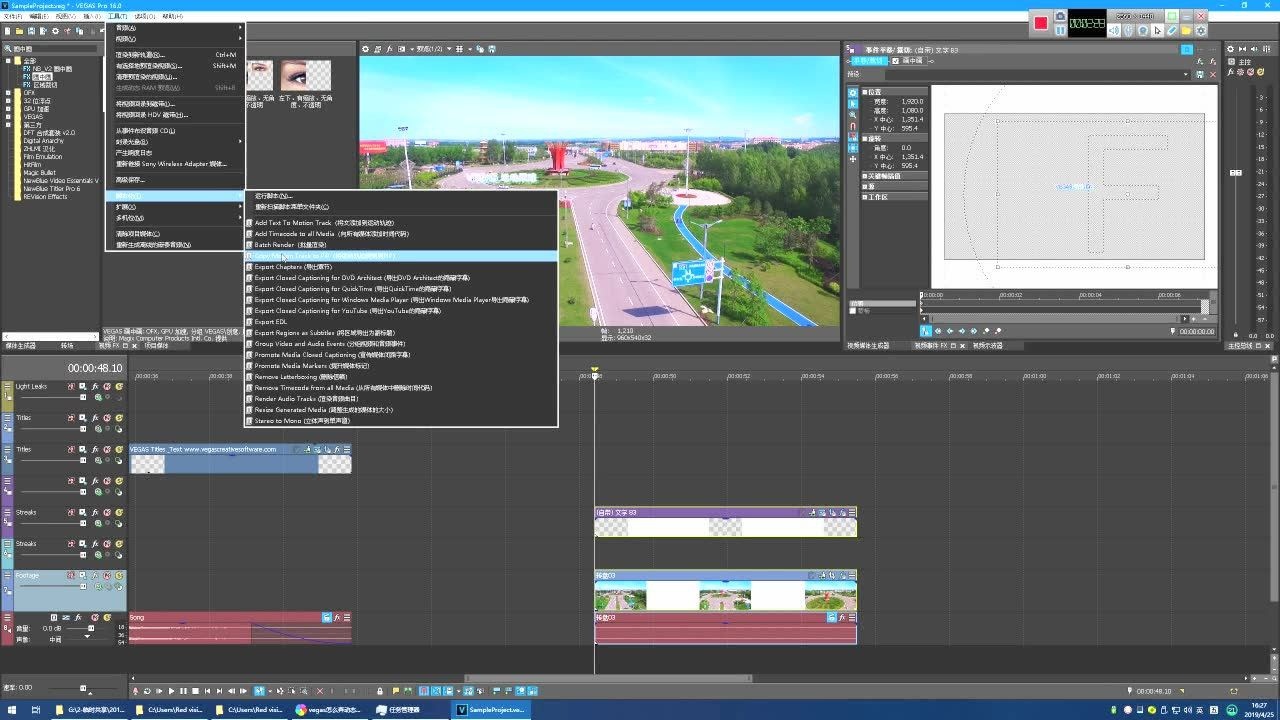Screen dimensions: 1280x720
Task: Select REVision Effects in plugin tree
Action: (46, 196)
